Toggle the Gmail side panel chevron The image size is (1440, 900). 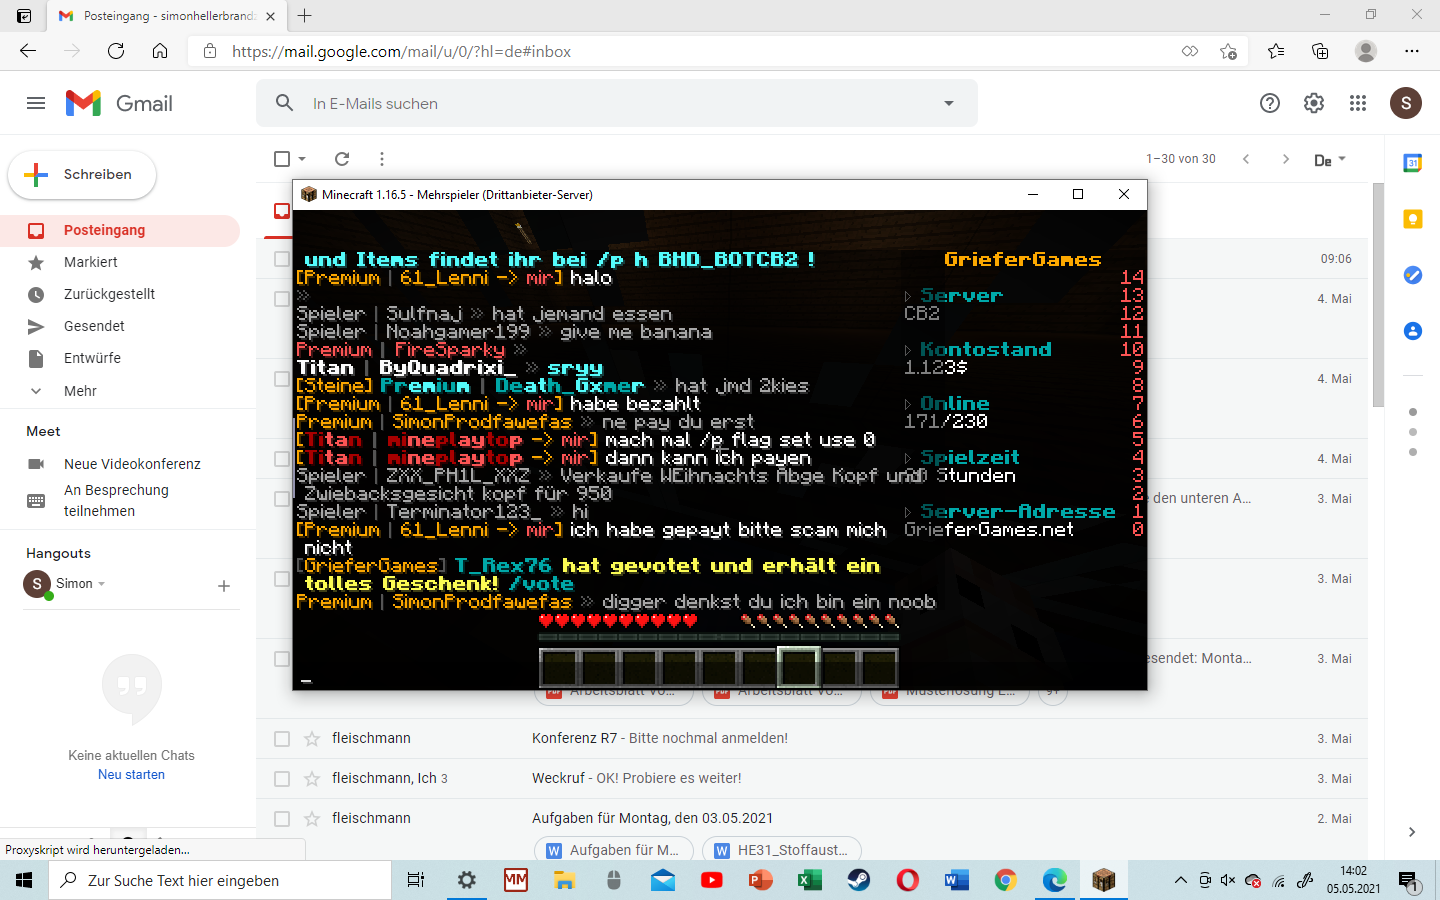(x=1412, y=832)
